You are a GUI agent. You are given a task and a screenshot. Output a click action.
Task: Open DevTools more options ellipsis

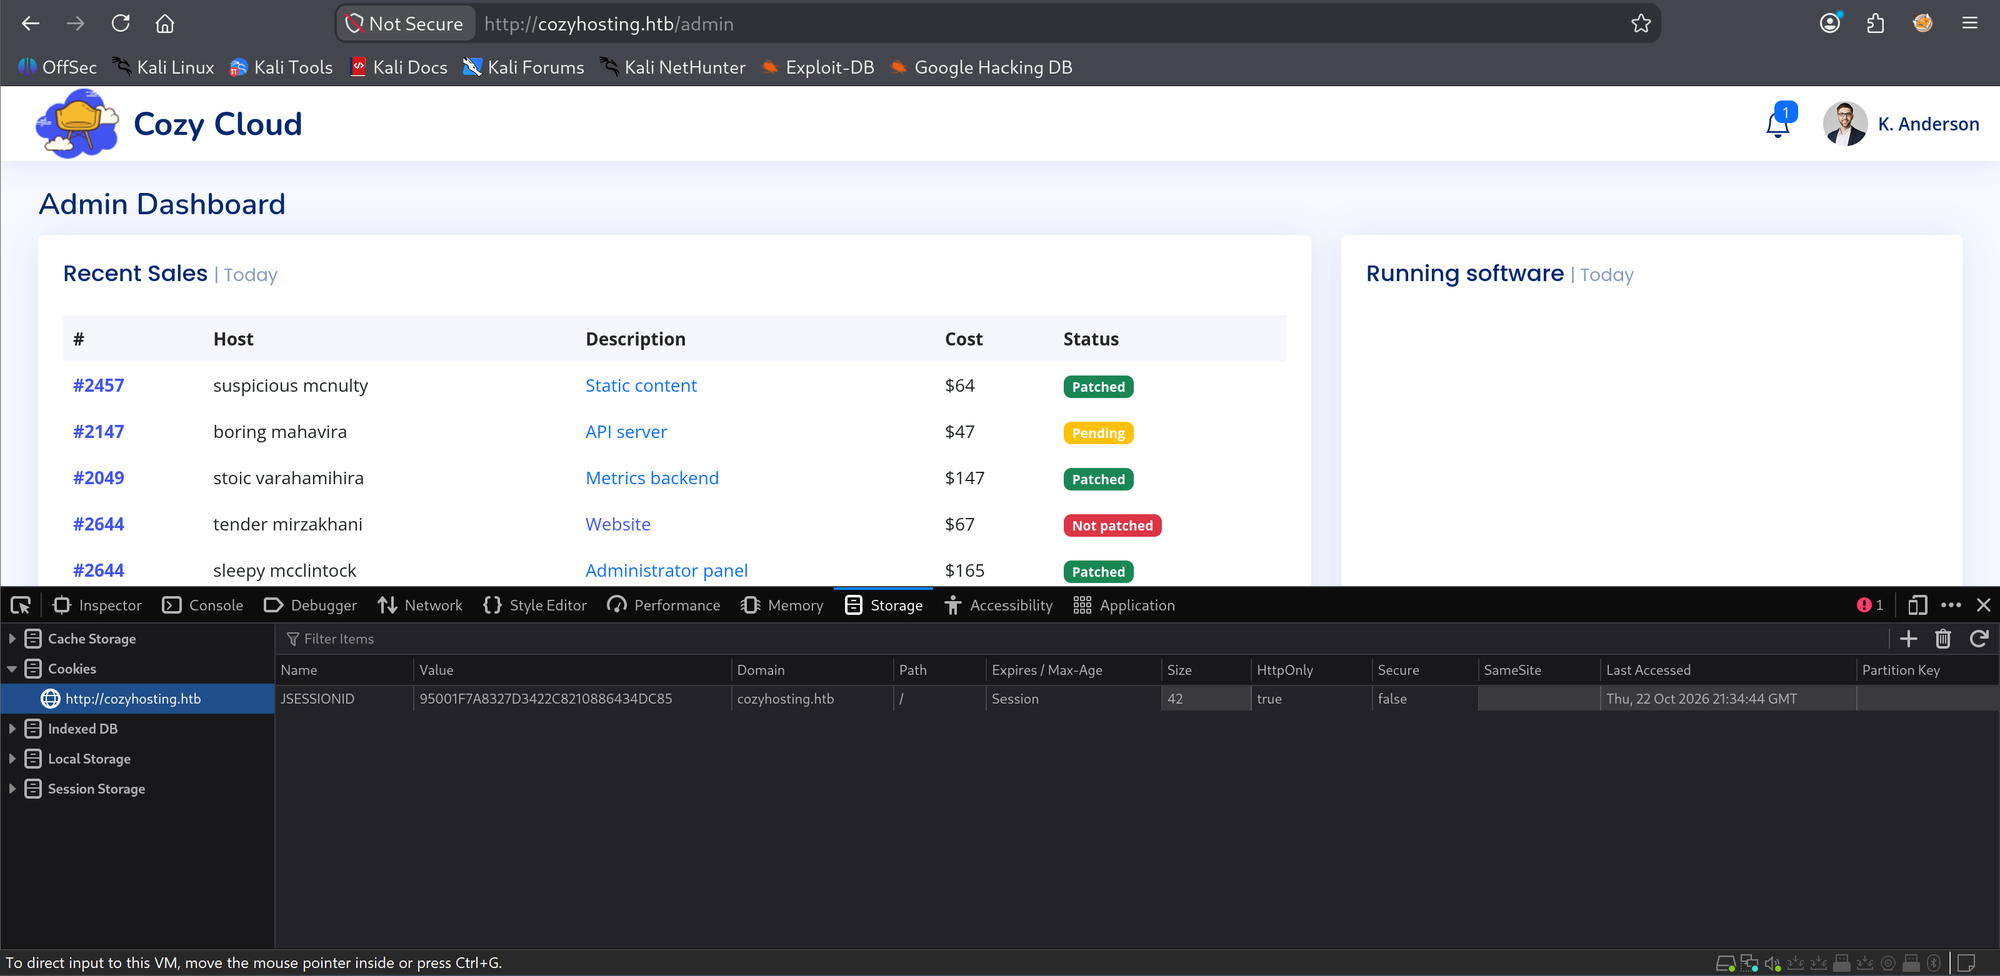click(x=1951, y=605)
